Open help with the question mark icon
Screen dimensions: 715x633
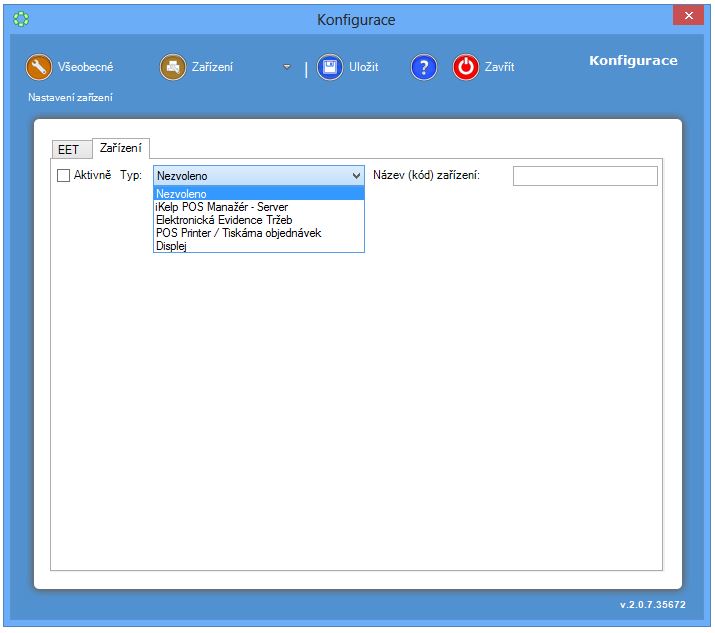tap(424, 67)
